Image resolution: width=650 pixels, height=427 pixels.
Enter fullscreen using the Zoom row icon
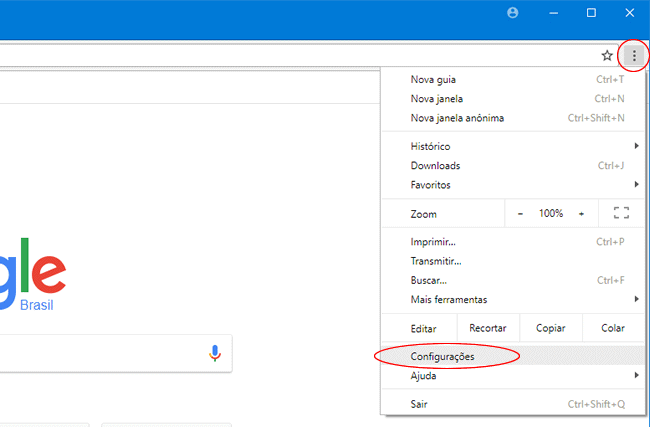tap(620, 213)
